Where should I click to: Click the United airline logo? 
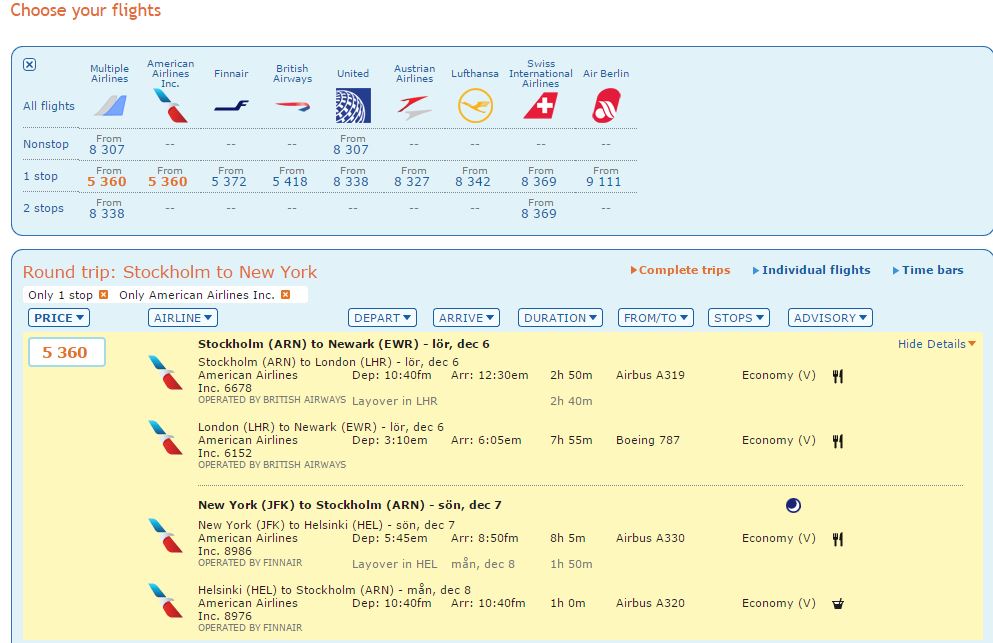point(352,105)
